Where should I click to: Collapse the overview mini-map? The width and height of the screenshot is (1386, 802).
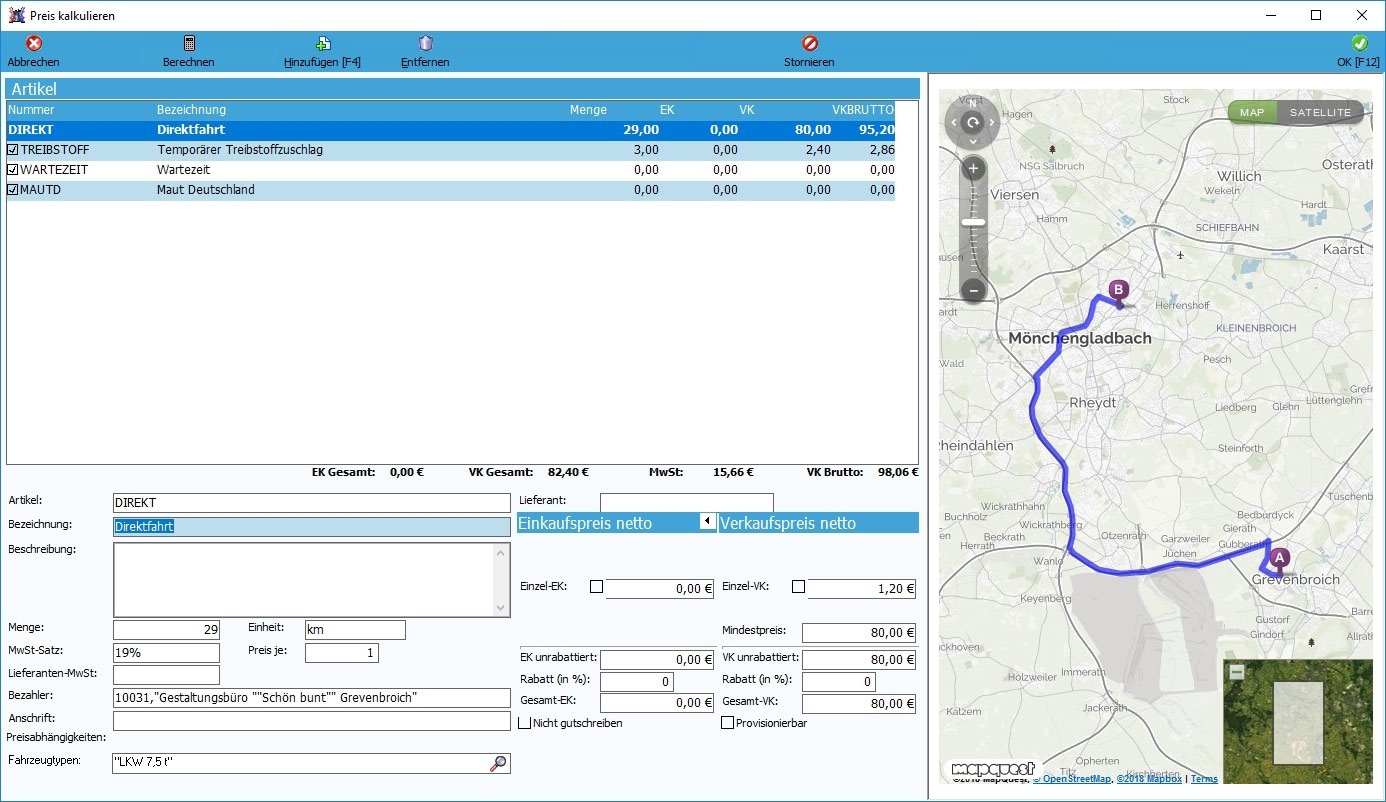click(x=1237, y=672)
